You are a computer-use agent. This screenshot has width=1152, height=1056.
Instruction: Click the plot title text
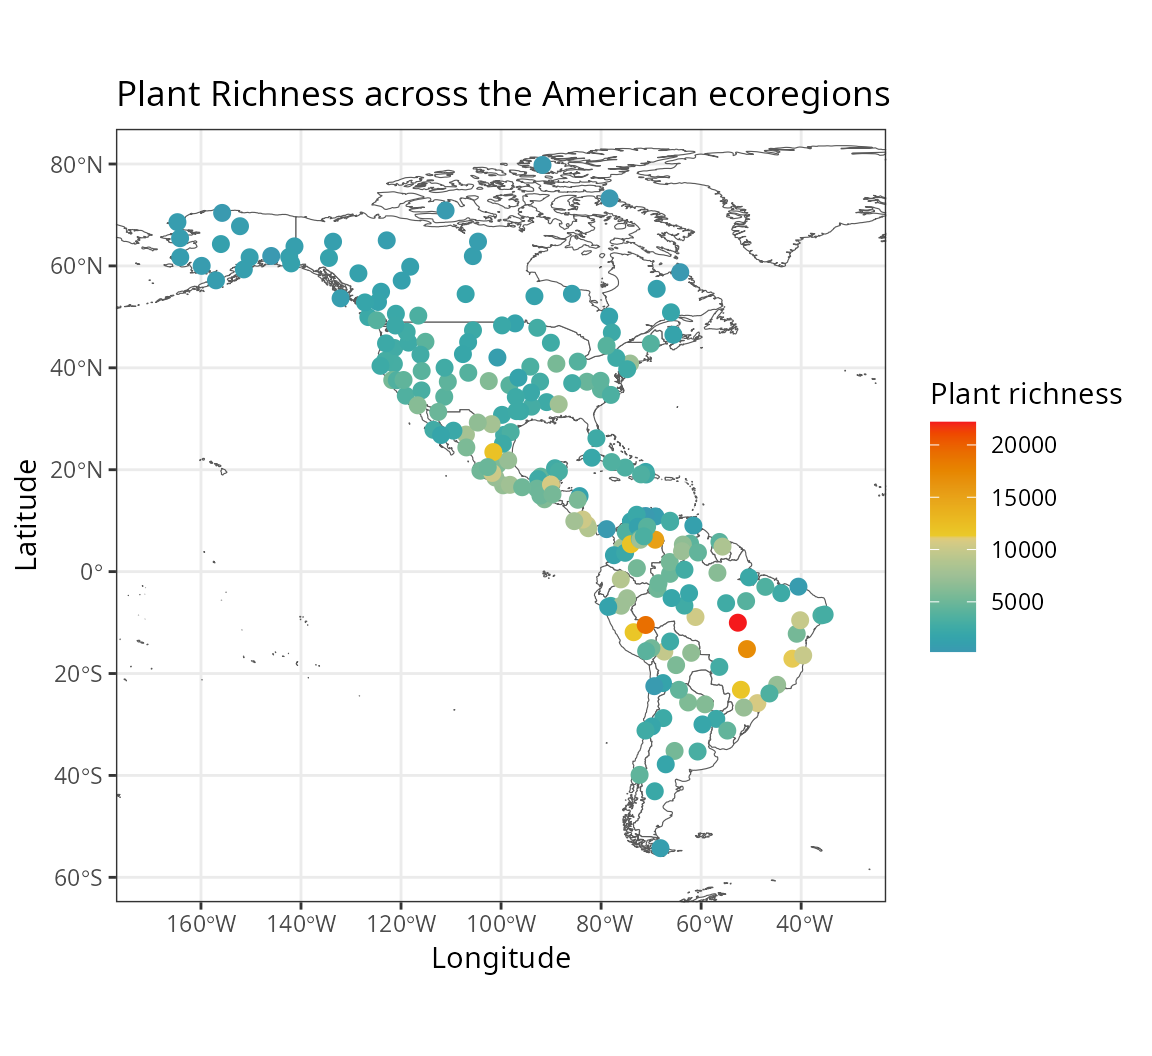(503, 94)
